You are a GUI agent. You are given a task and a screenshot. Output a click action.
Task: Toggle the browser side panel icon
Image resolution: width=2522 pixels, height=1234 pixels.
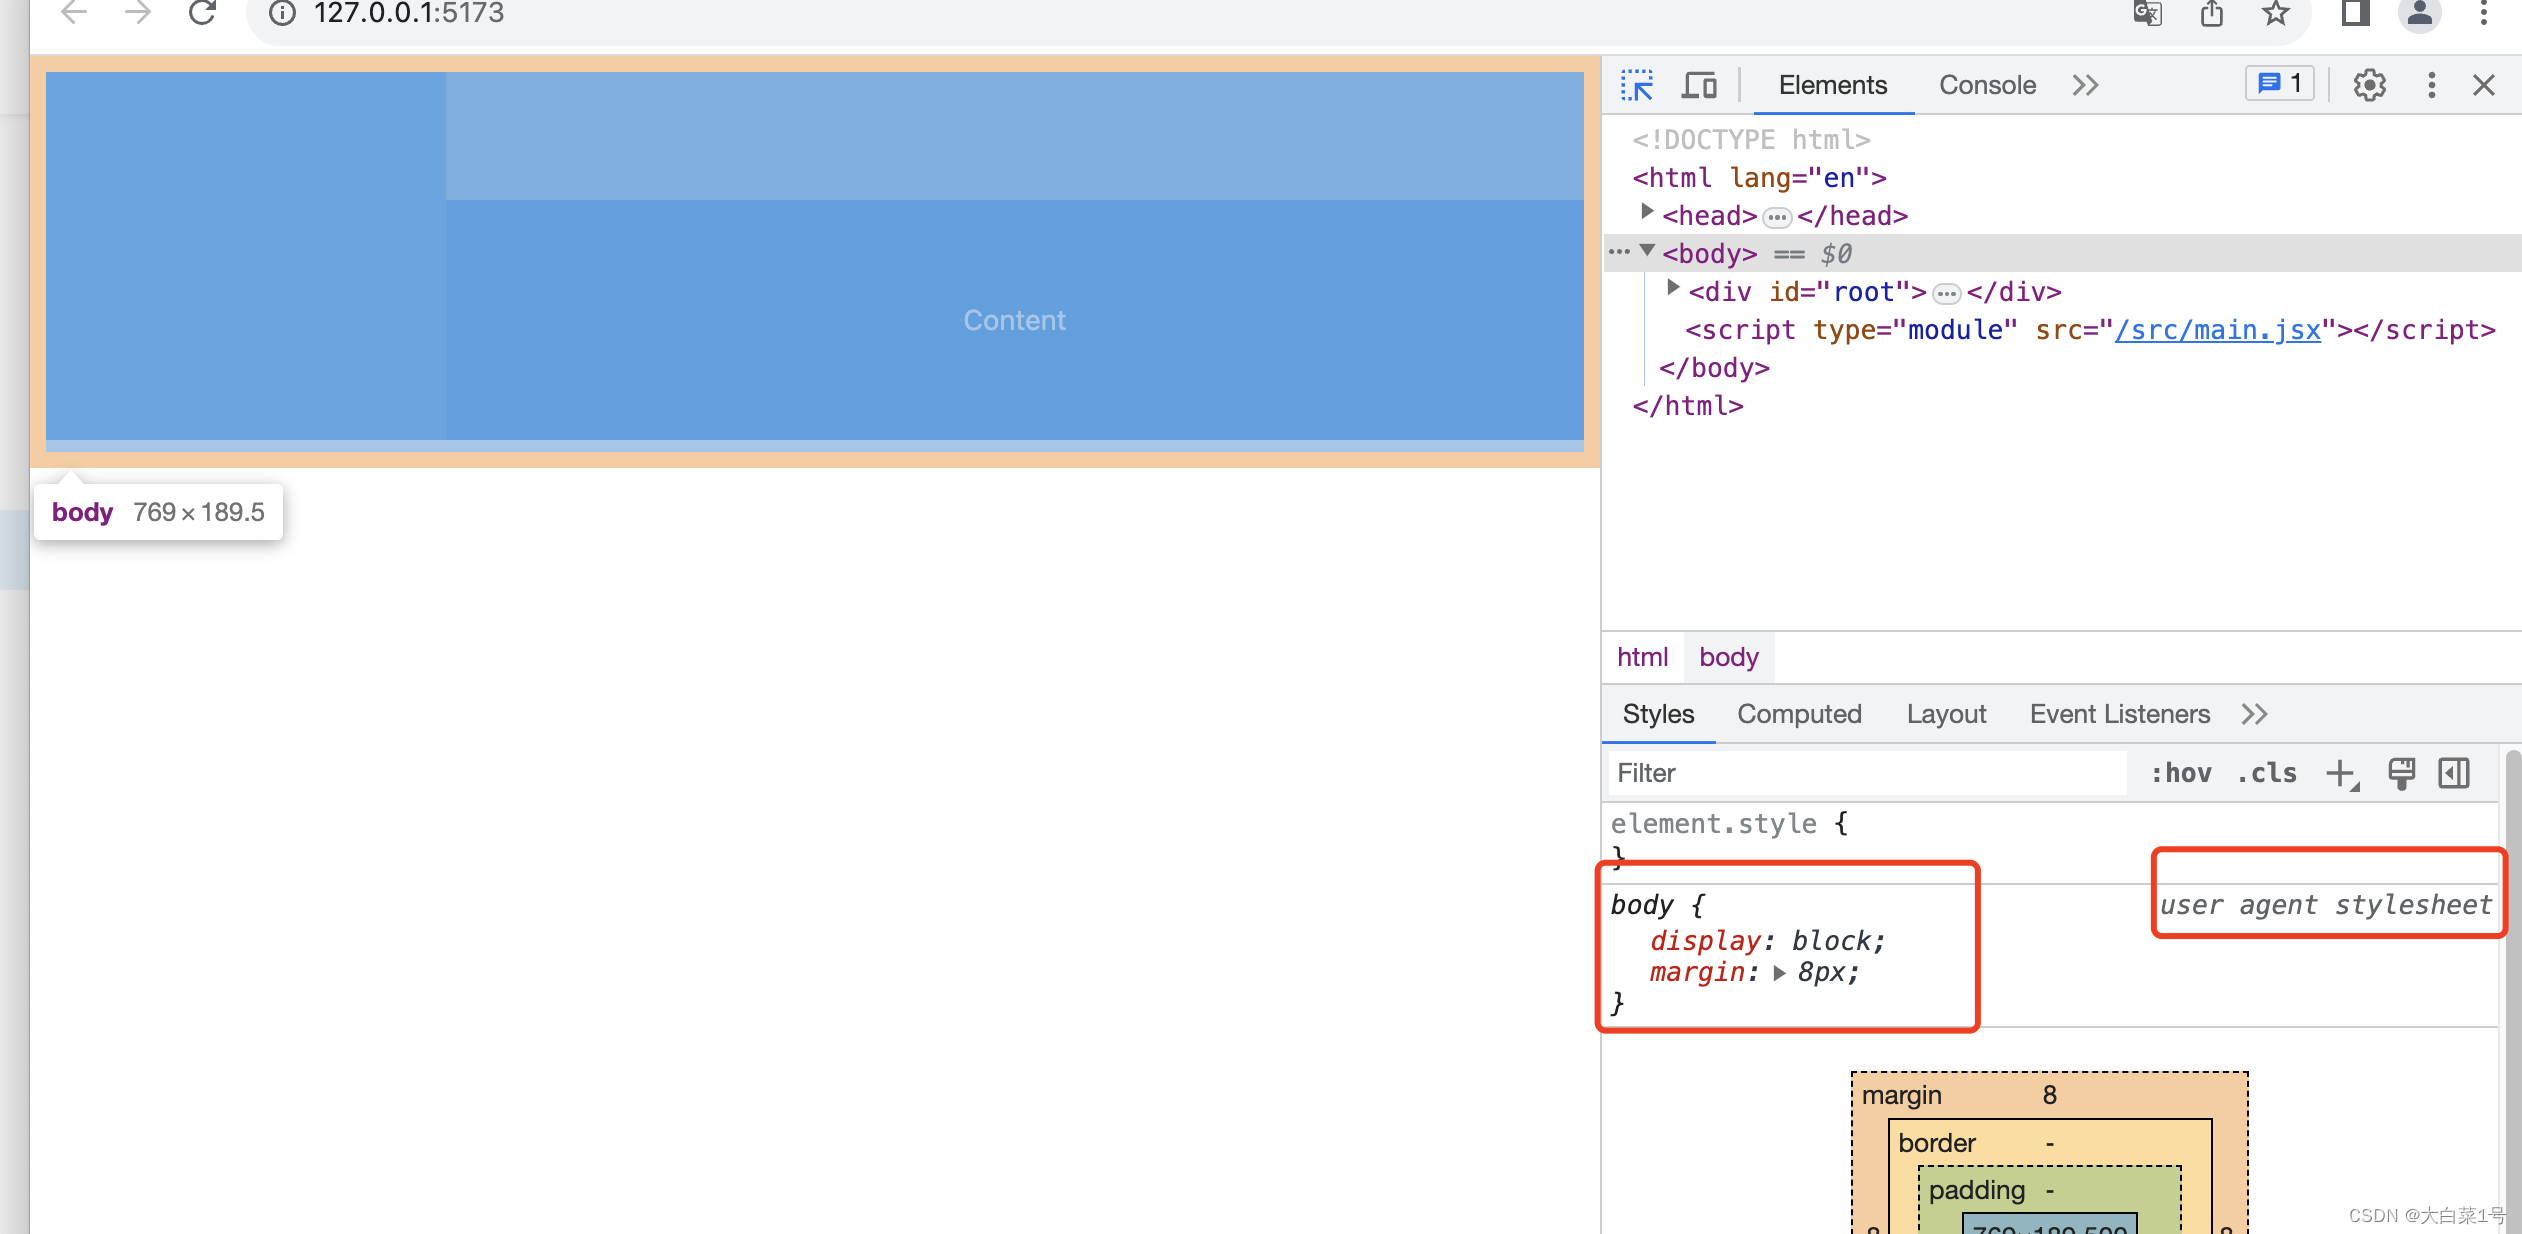tap(2355, 13)
